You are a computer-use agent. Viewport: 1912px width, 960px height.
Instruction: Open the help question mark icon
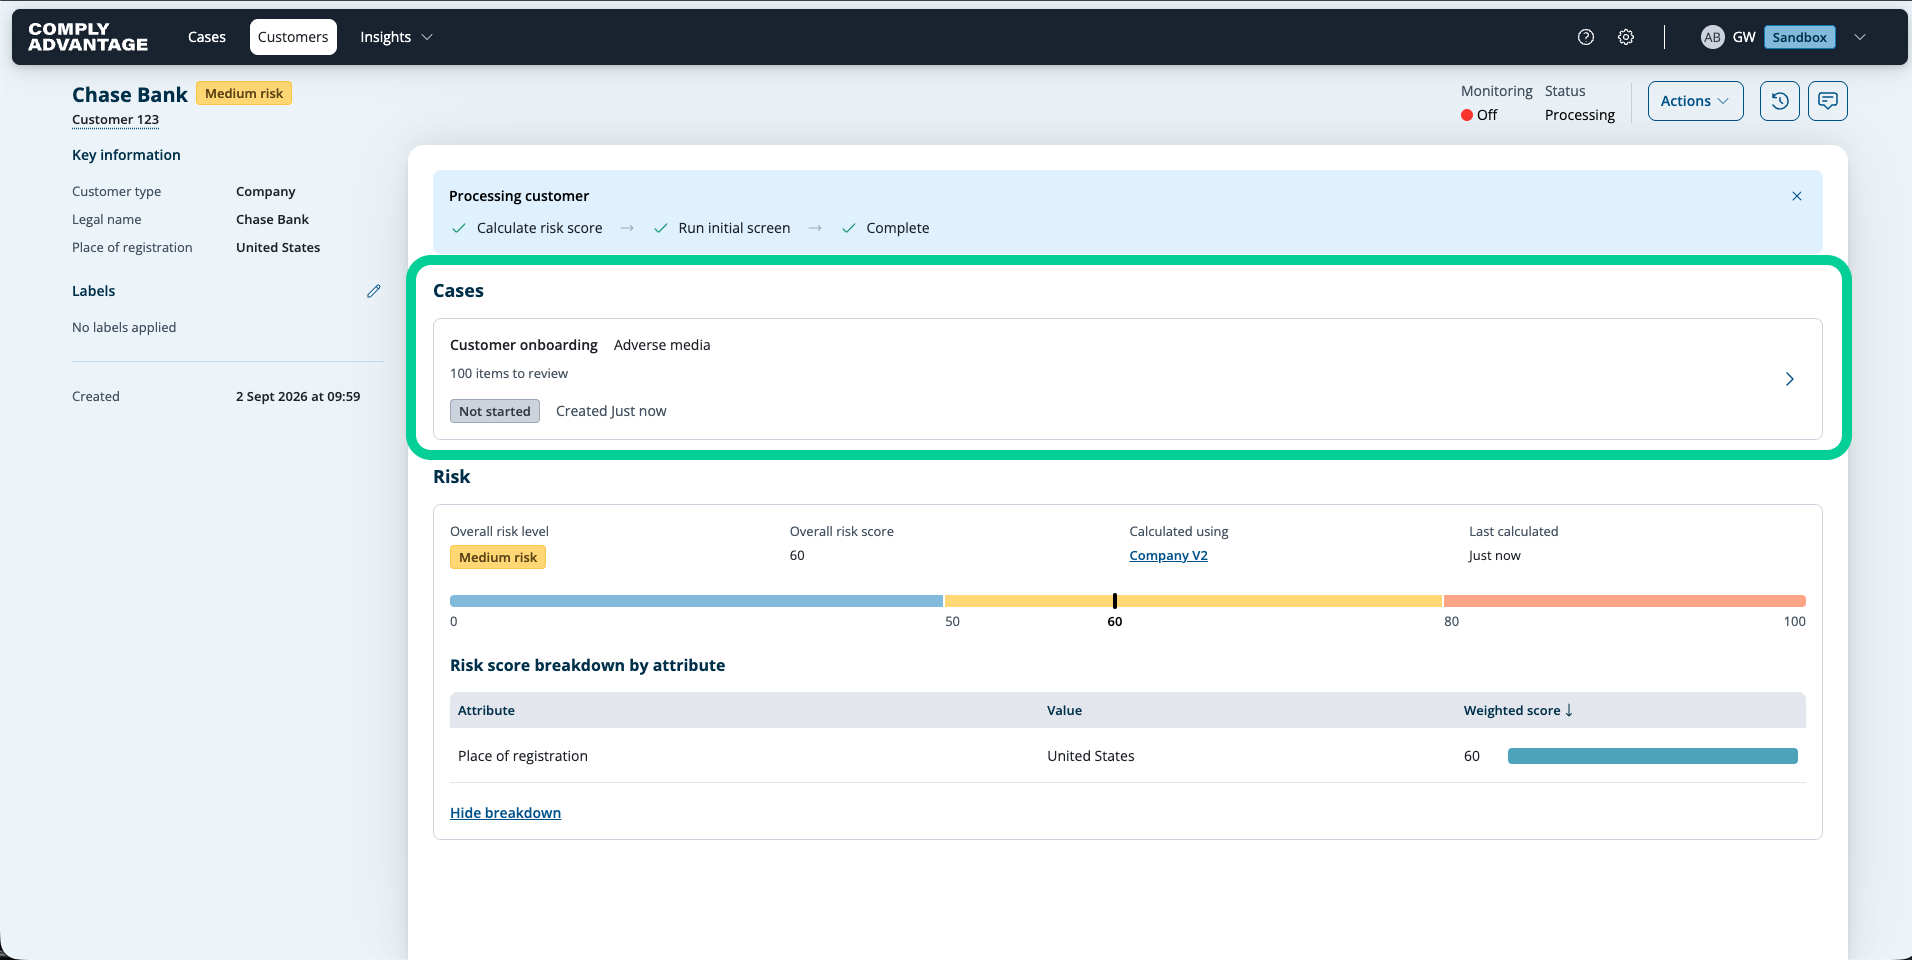(x=1586, y=37)
